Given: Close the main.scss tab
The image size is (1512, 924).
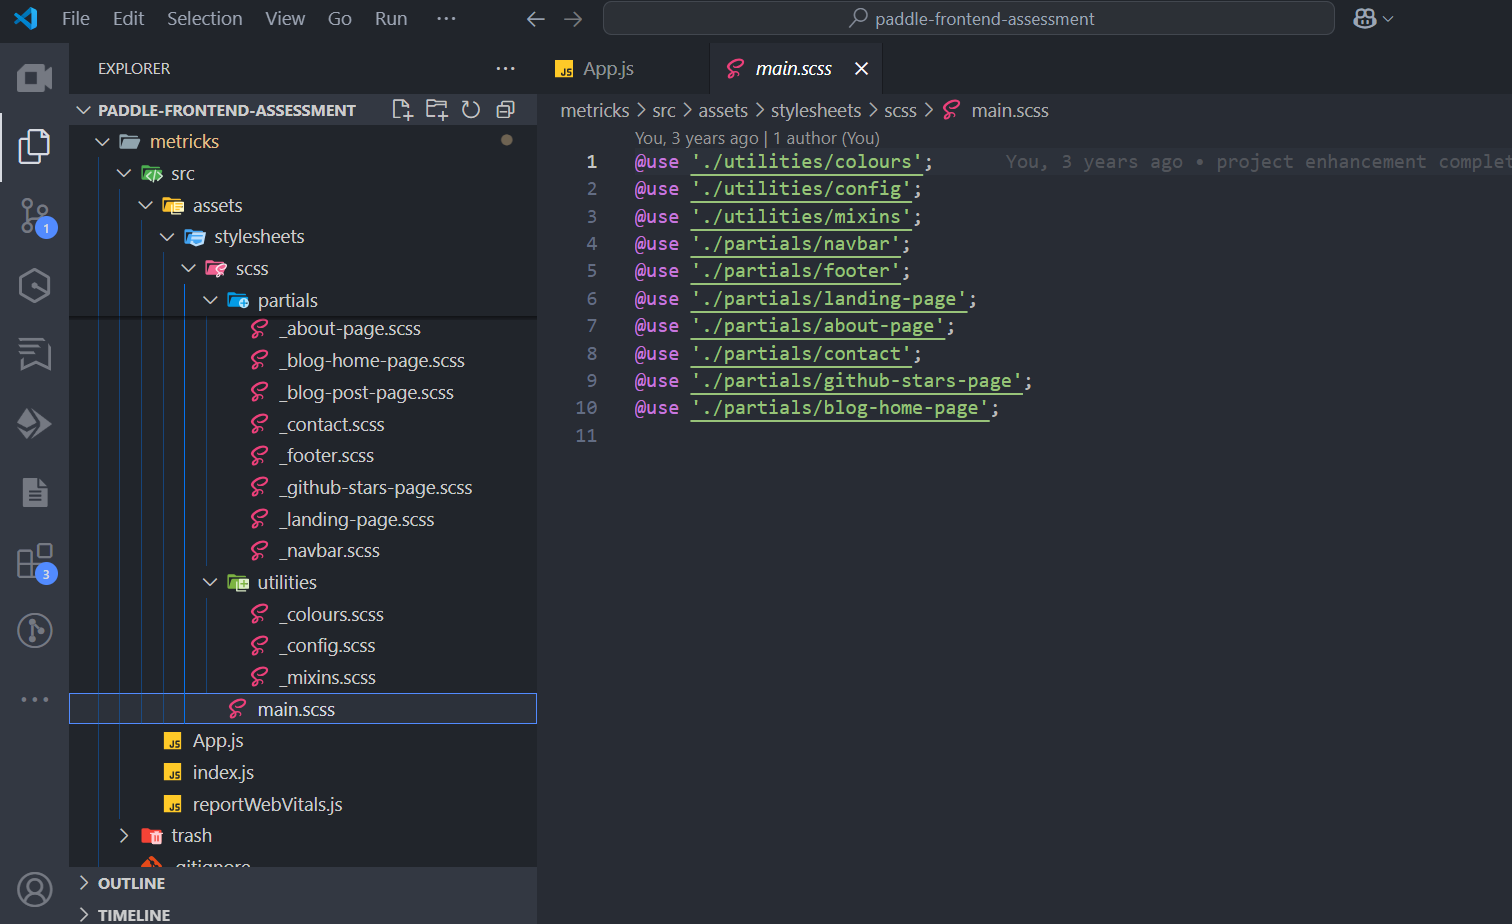Looking at the screenshot, I should coord(861,69).
